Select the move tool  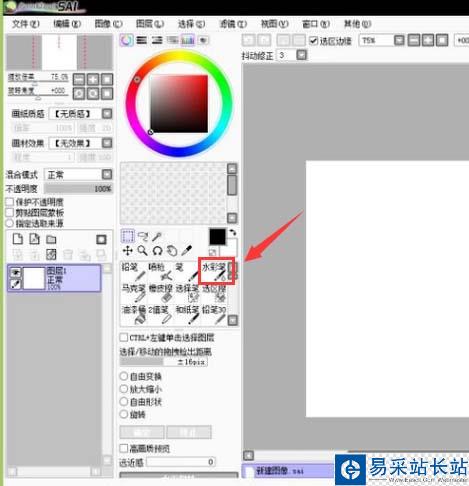[128, 251]
